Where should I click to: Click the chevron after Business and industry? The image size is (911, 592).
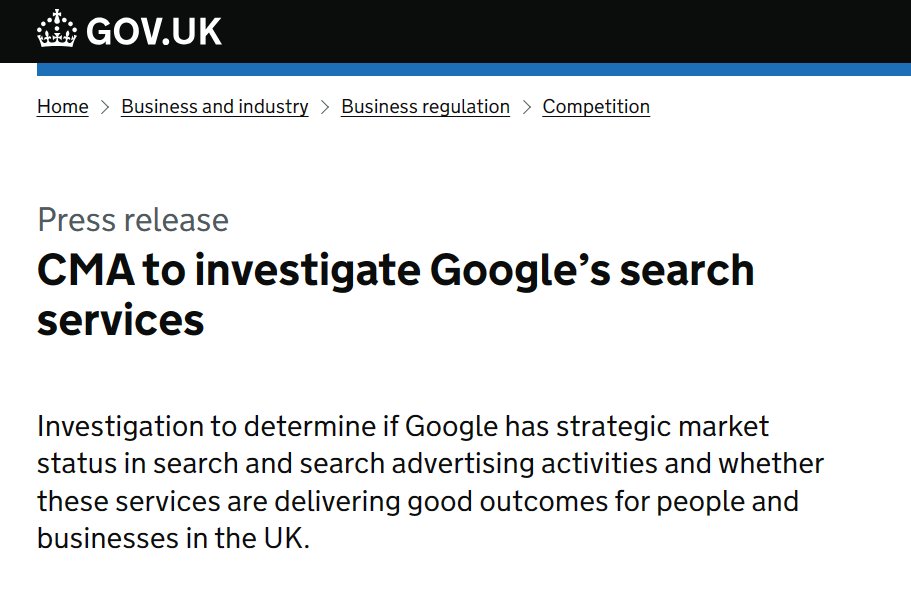[x=325, y=107]
